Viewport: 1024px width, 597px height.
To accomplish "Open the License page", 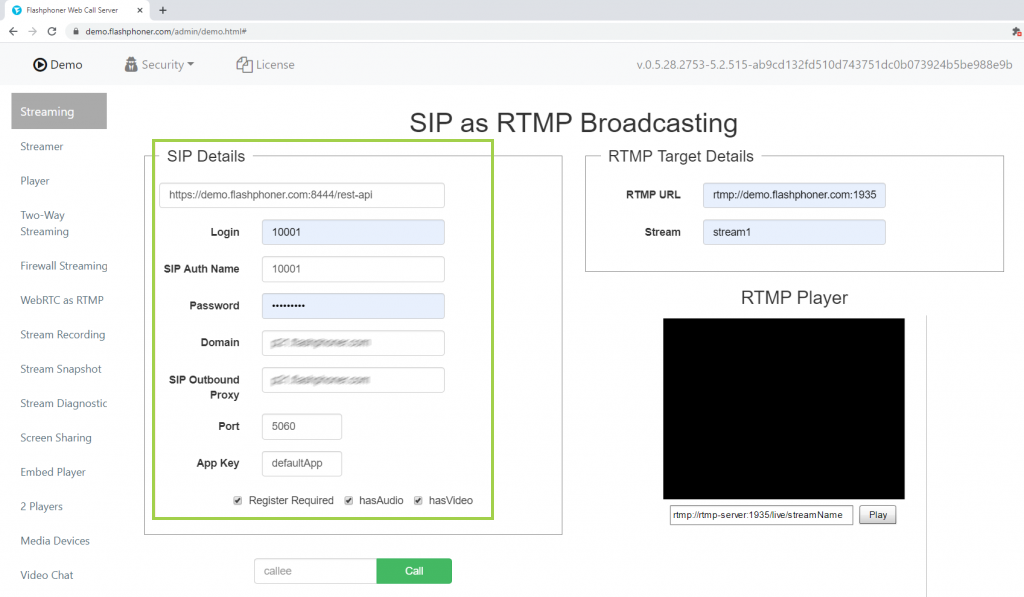I will 266,65.
